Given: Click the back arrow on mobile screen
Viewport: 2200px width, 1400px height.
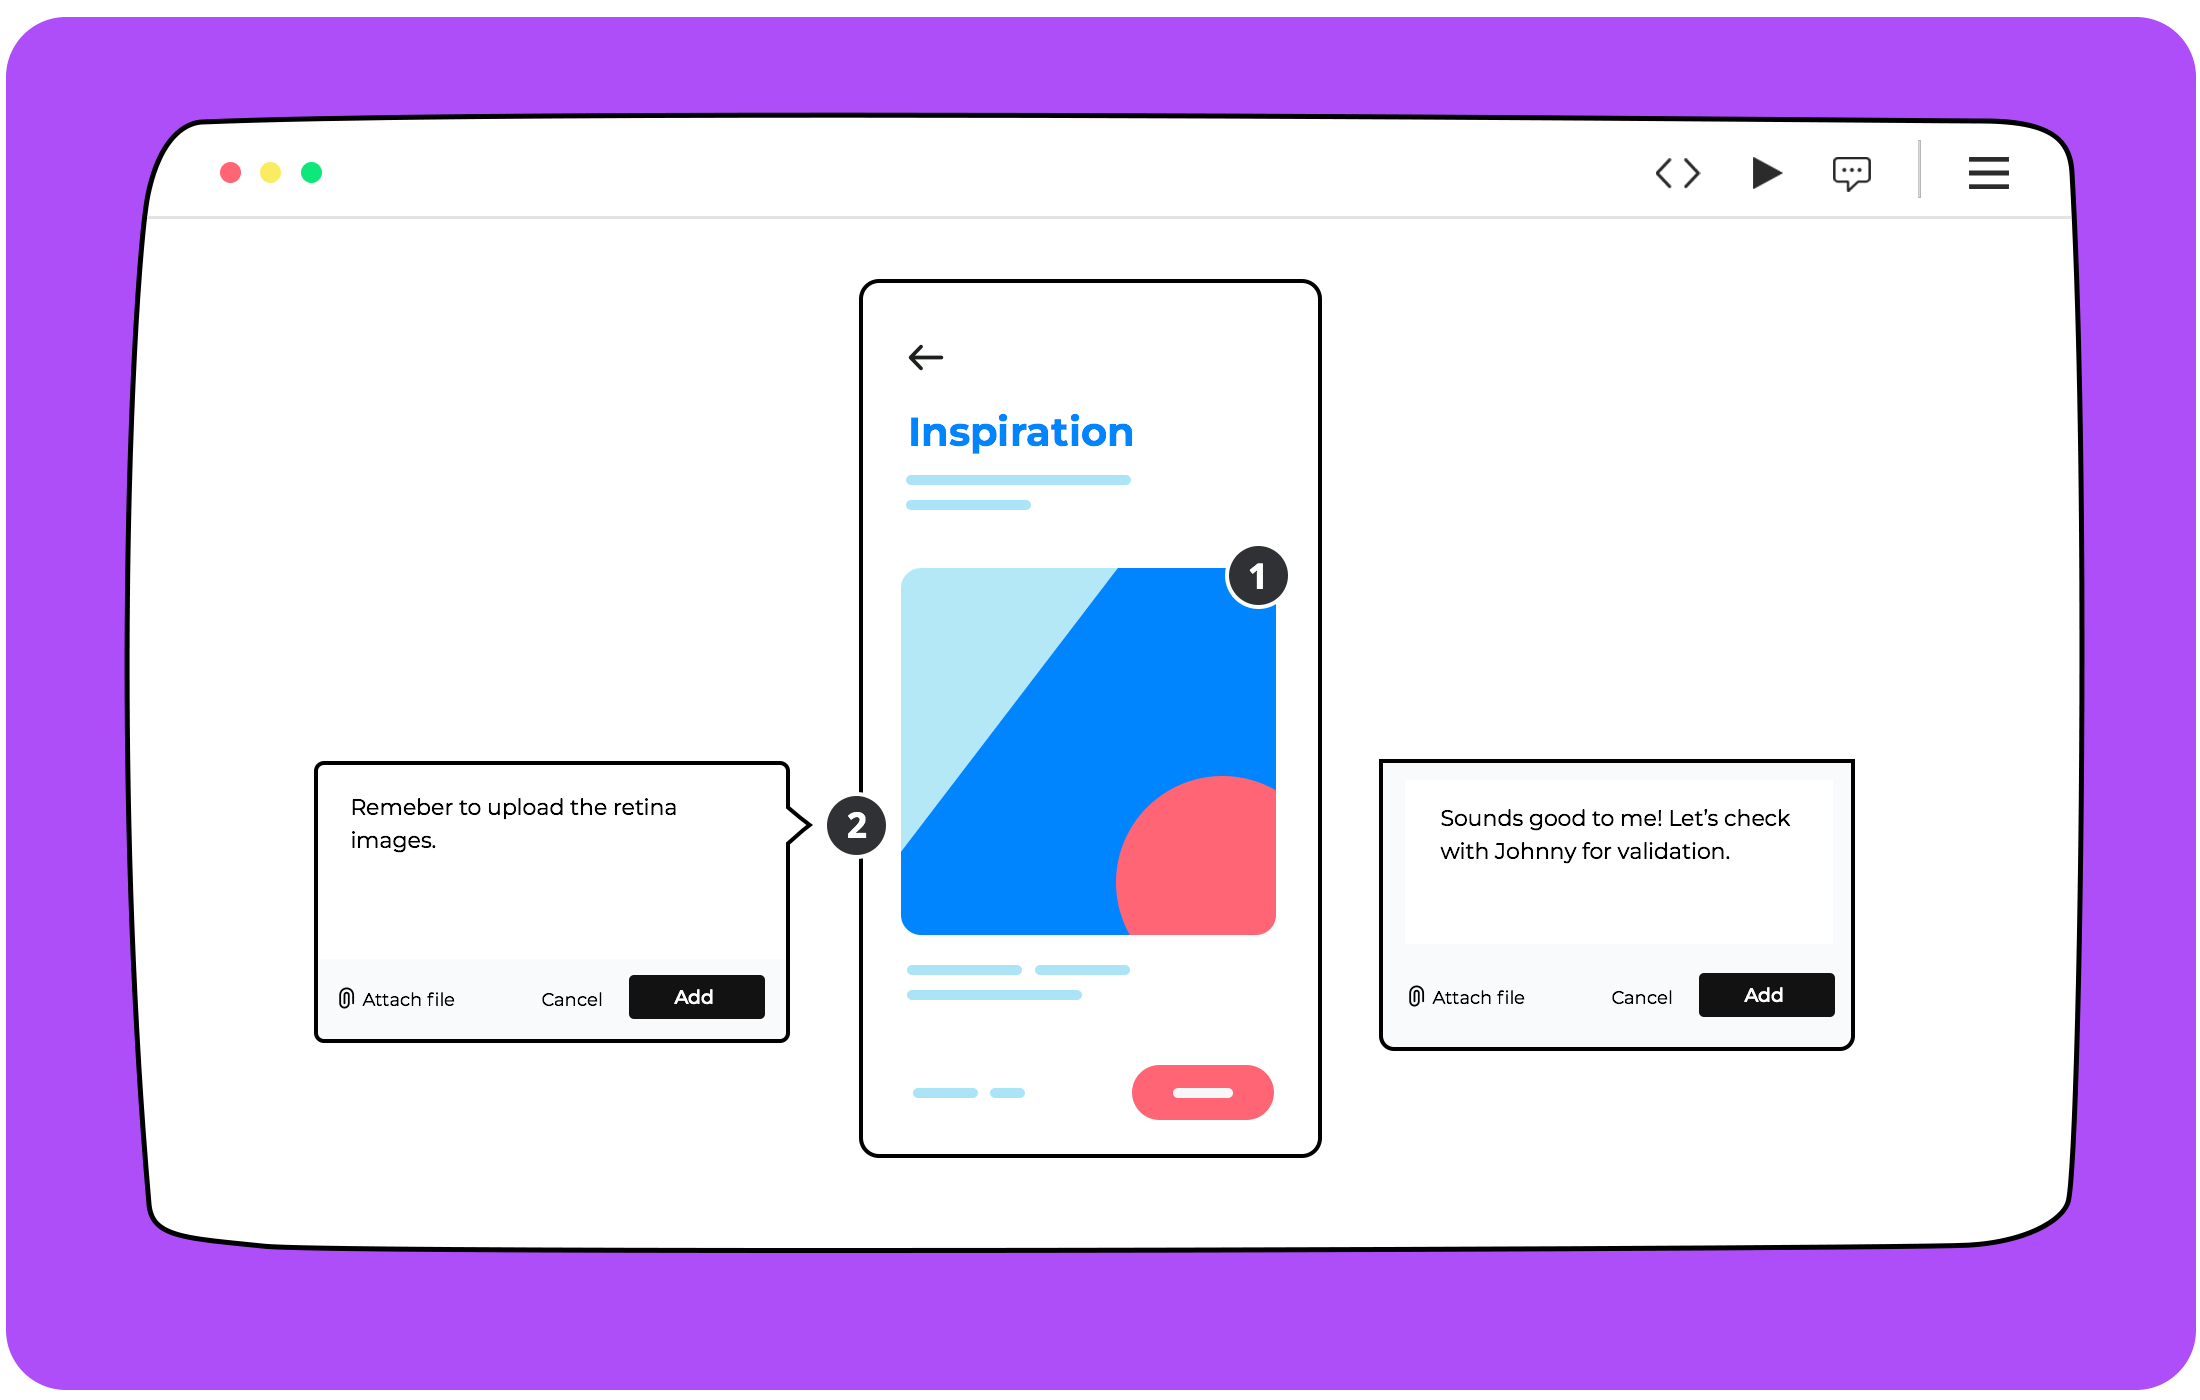Looking at the screenshot, I should coord(925,356).
